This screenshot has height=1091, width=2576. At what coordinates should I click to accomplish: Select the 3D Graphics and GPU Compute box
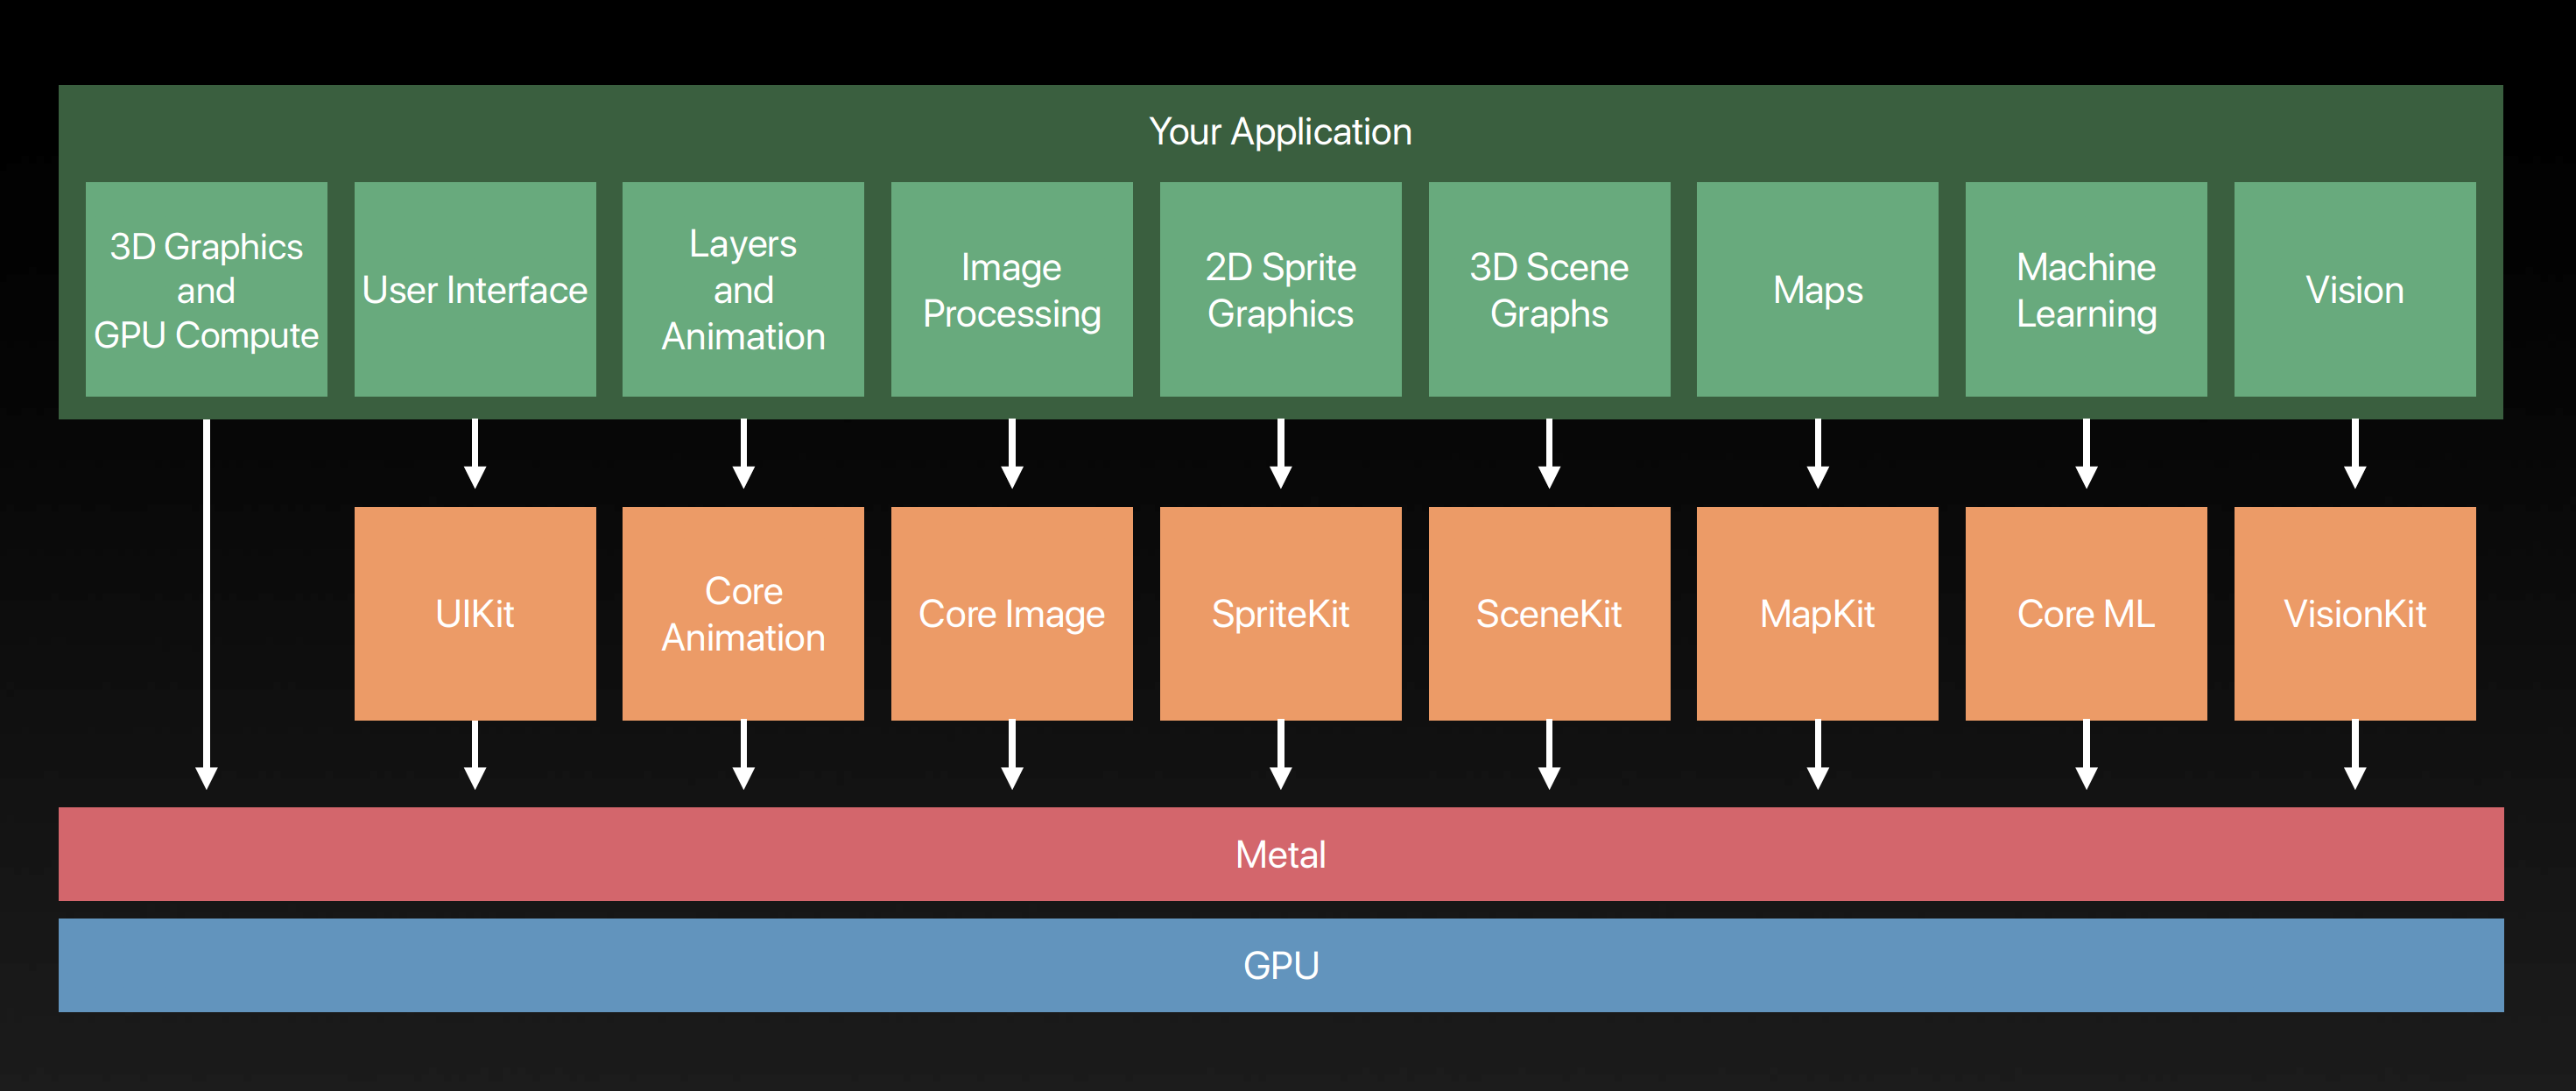(206, 290)
